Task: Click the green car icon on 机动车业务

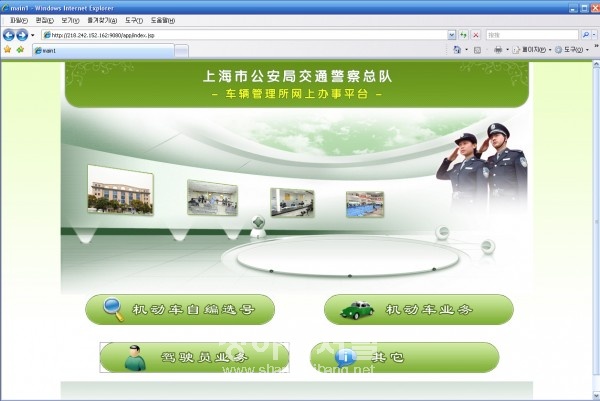Action: coord(357,310)
